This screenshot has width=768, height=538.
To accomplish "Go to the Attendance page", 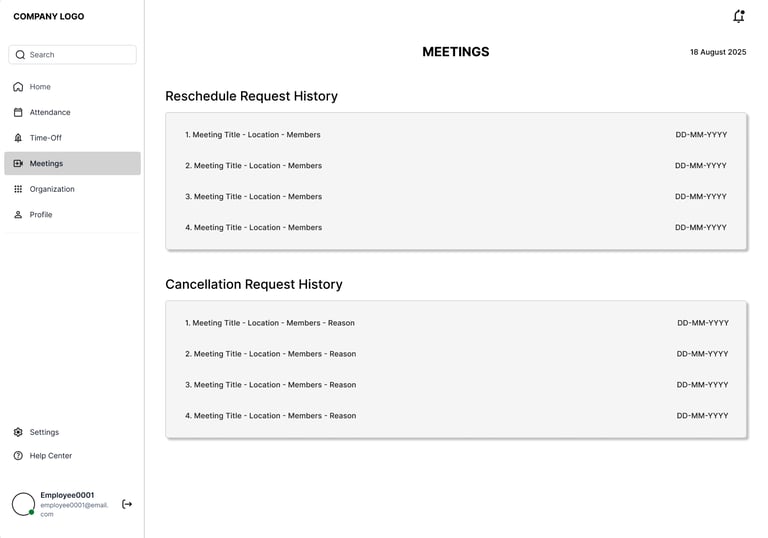I will tap(50, 113).
